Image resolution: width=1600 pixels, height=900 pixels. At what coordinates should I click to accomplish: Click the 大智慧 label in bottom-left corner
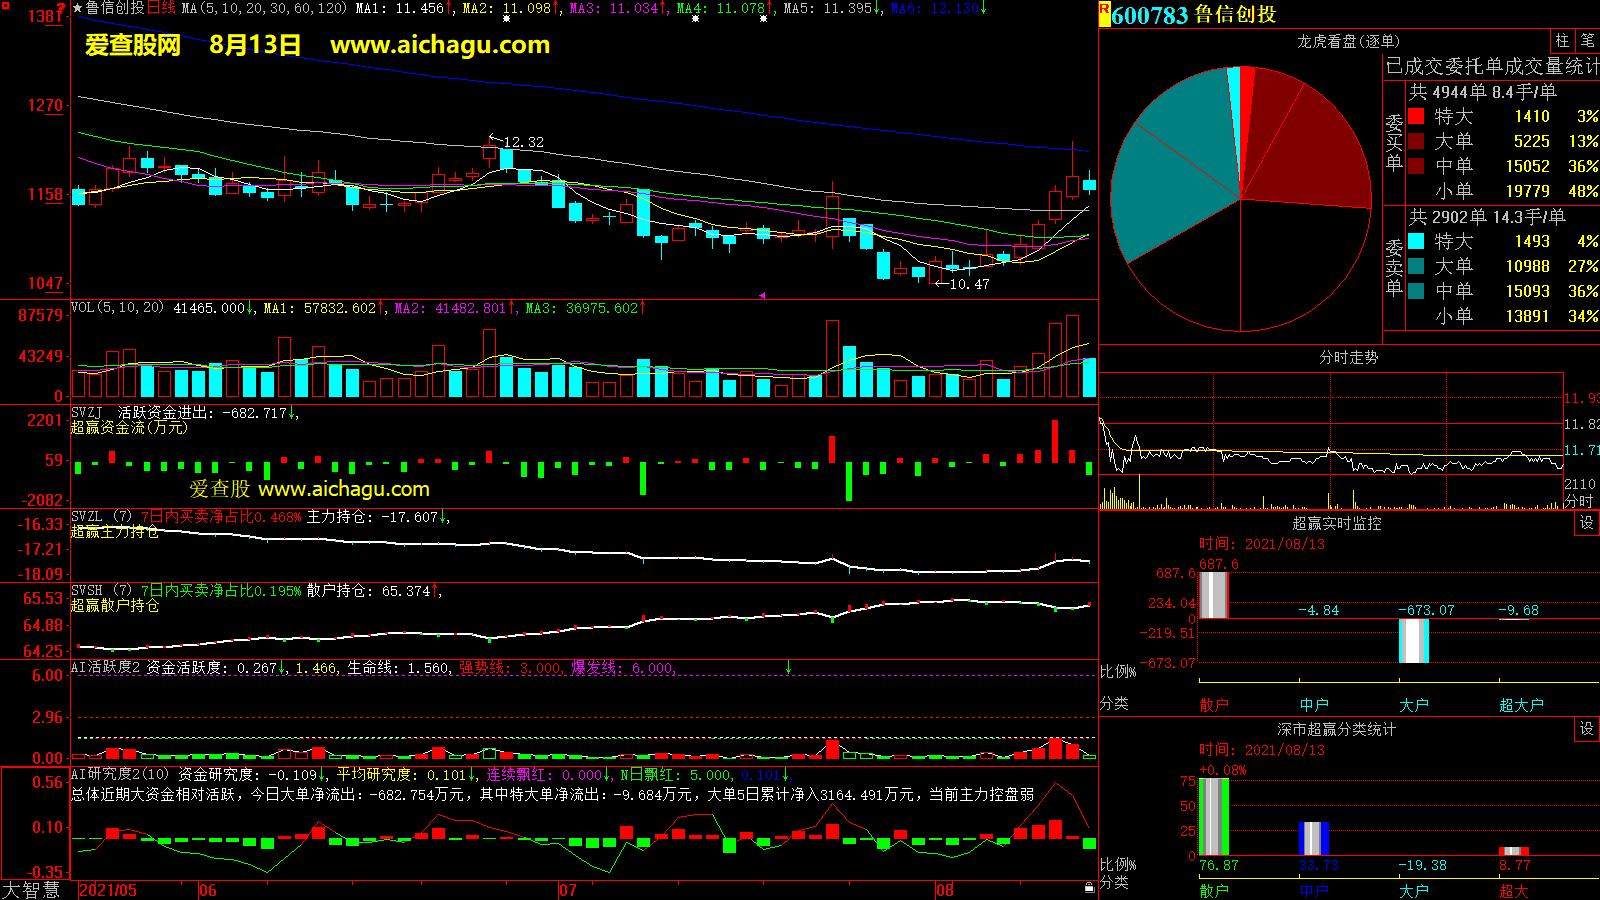coord(31,890)
